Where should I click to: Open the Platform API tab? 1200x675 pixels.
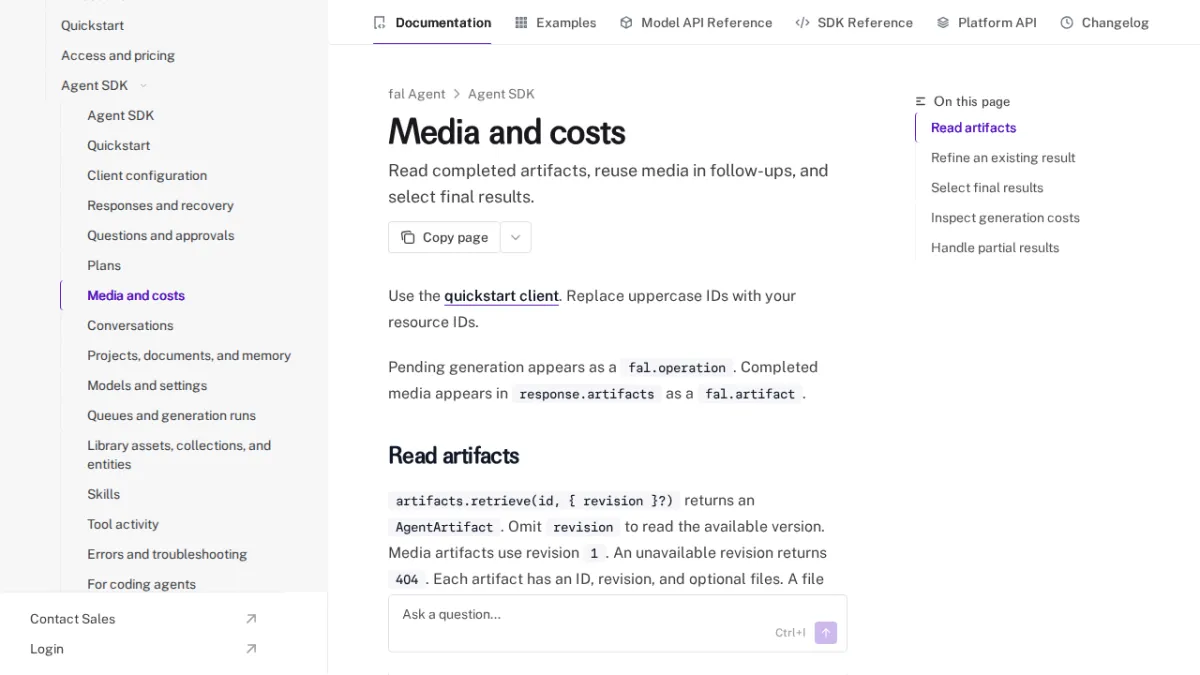986,22
